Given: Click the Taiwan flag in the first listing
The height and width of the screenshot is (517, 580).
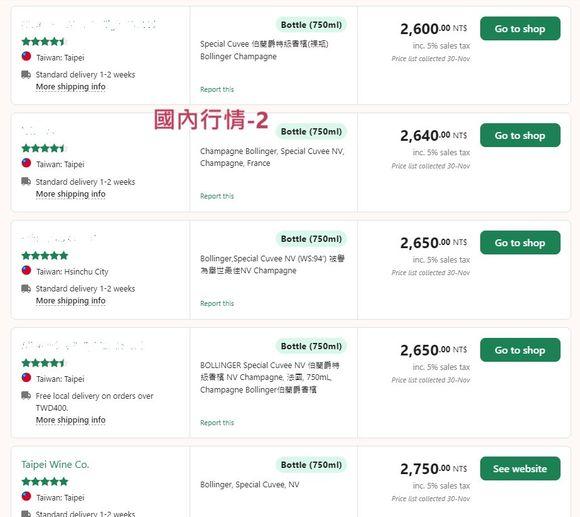Looking at the screenshot, I should 26,56.
